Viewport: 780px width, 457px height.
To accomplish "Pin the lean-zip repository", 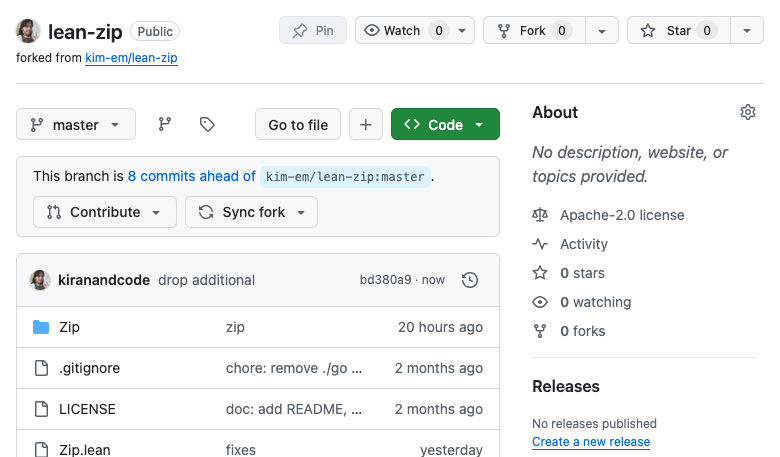I will point(313,31).
